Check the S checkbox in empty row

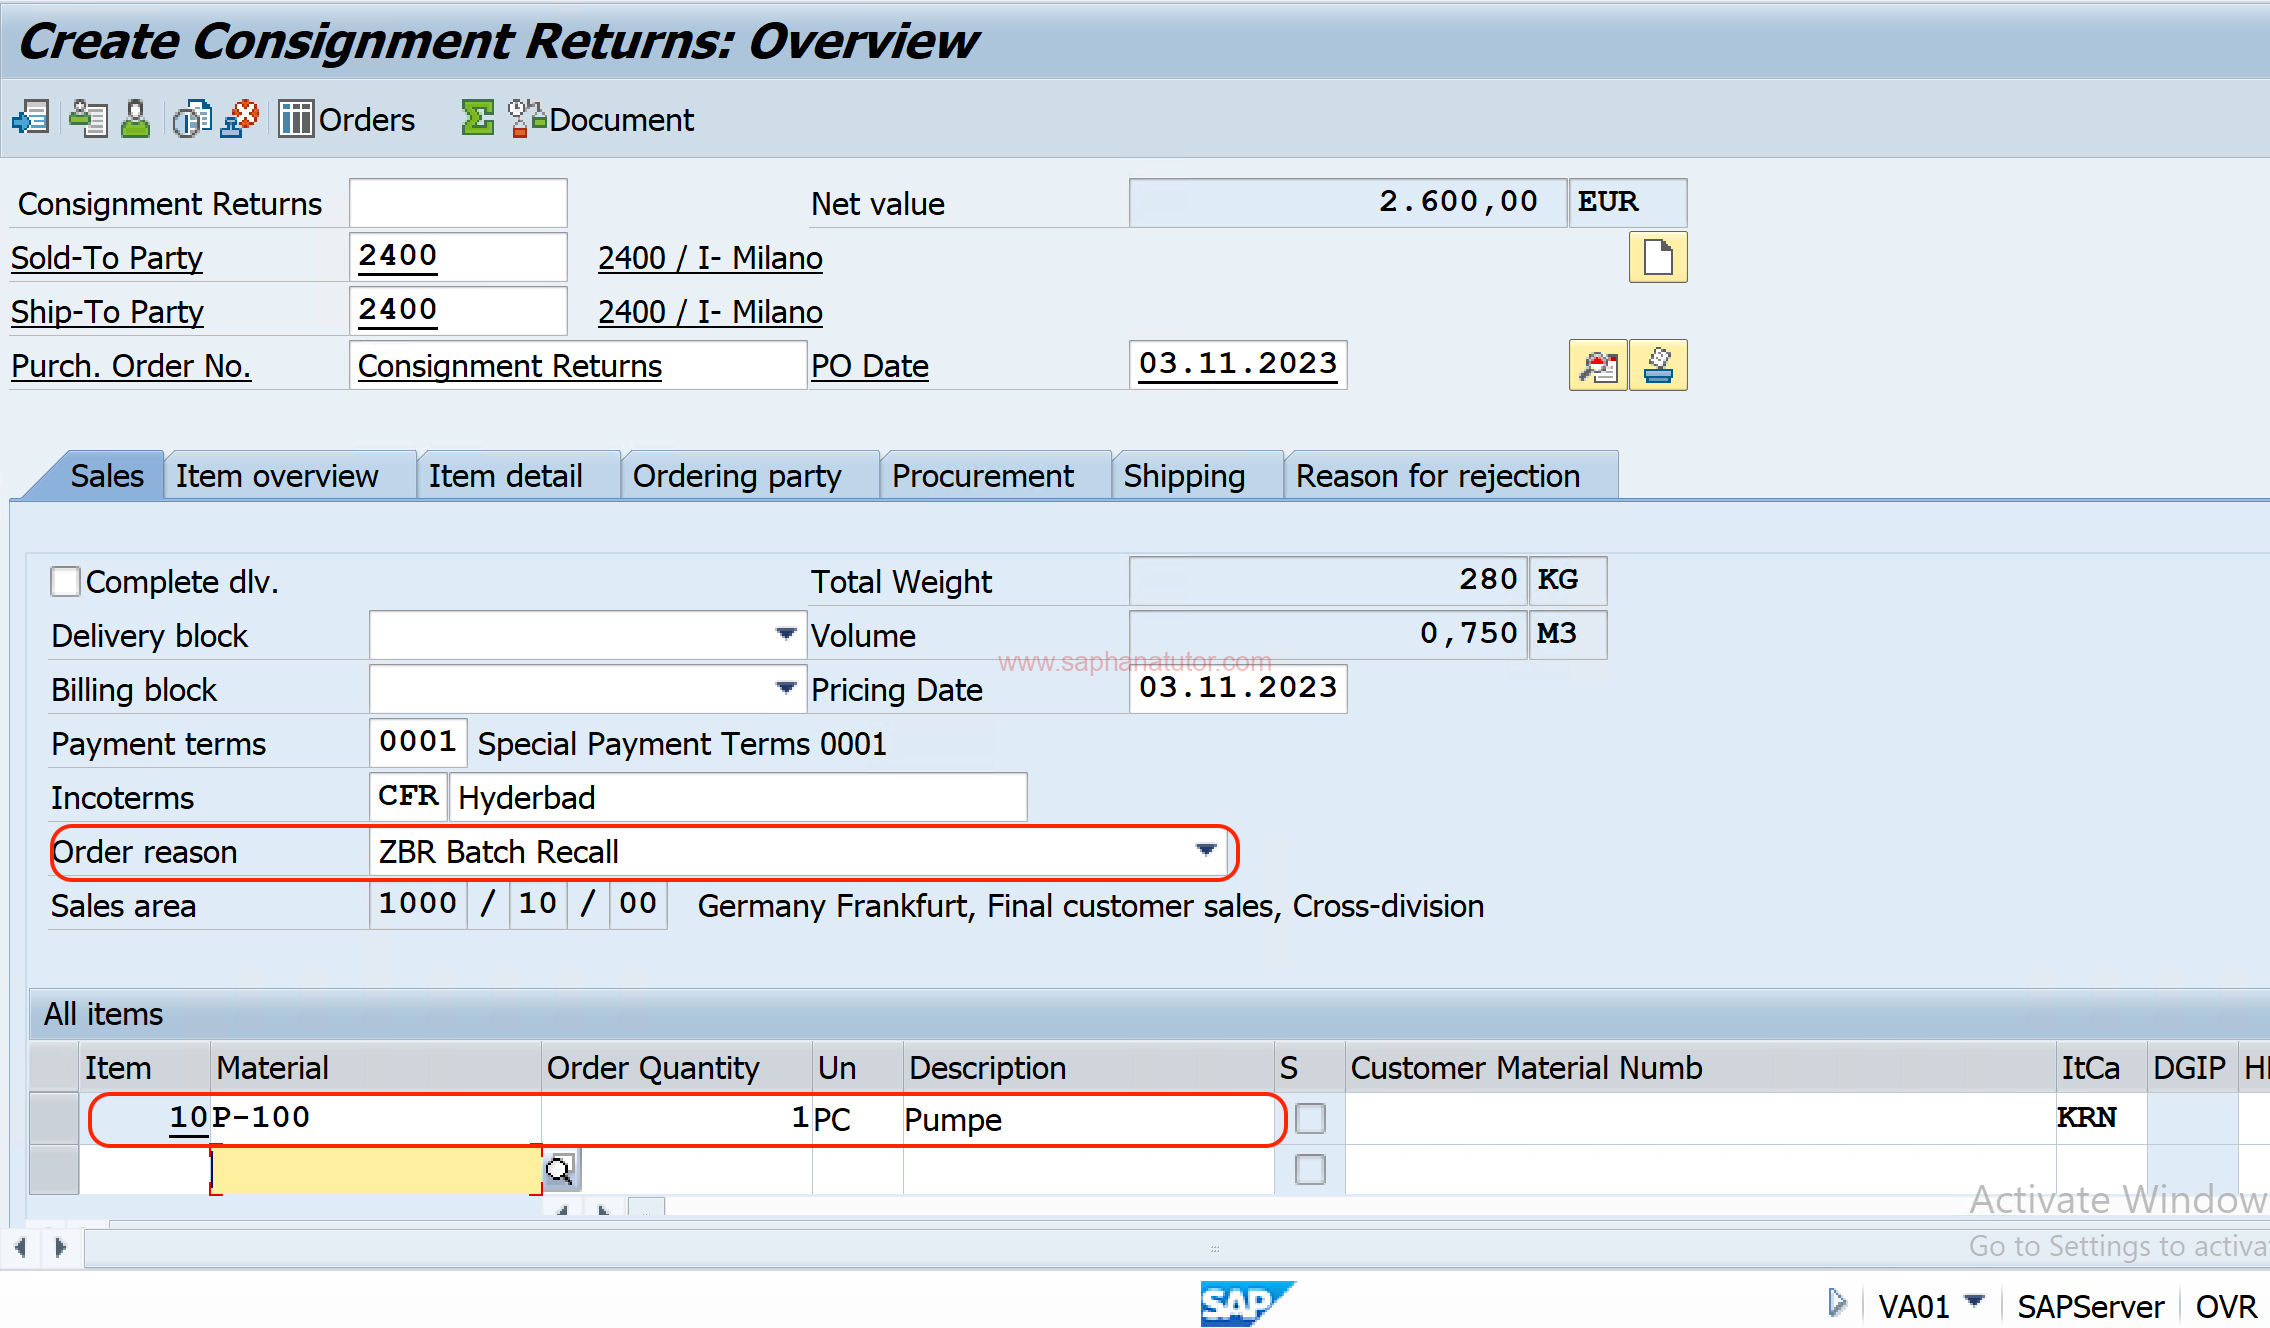(x=1309, y=1169)
